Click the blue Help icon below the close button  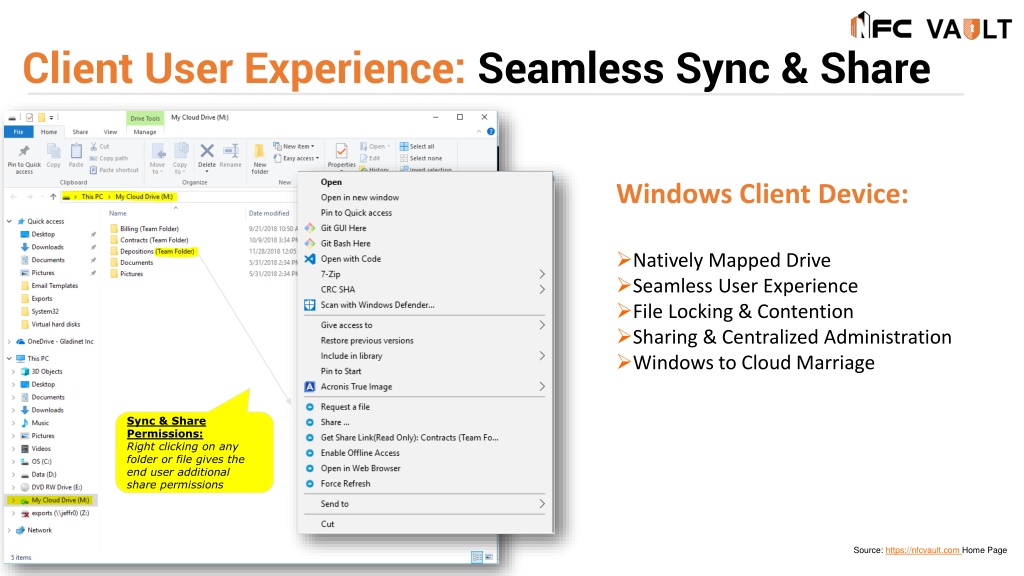491,131
